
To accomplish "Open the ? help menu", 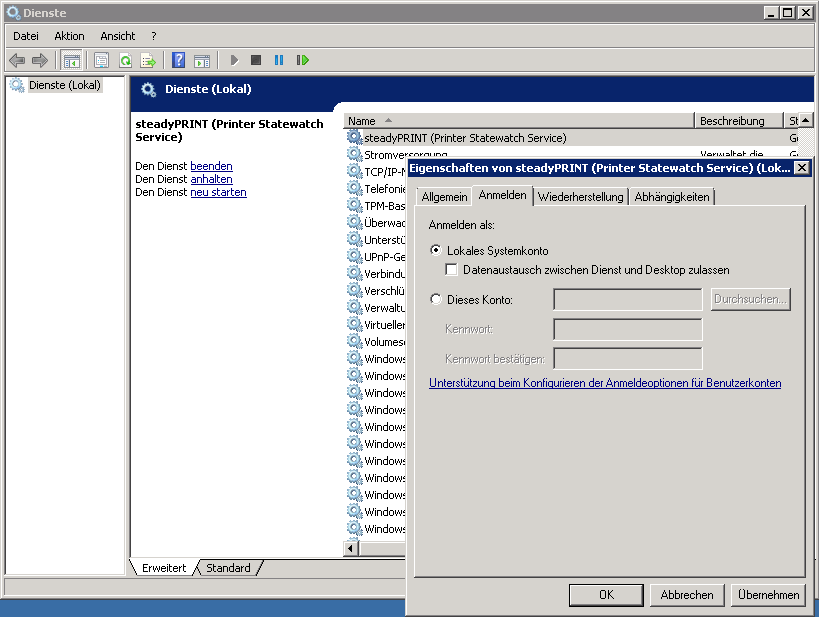I will tap(154, 36).
